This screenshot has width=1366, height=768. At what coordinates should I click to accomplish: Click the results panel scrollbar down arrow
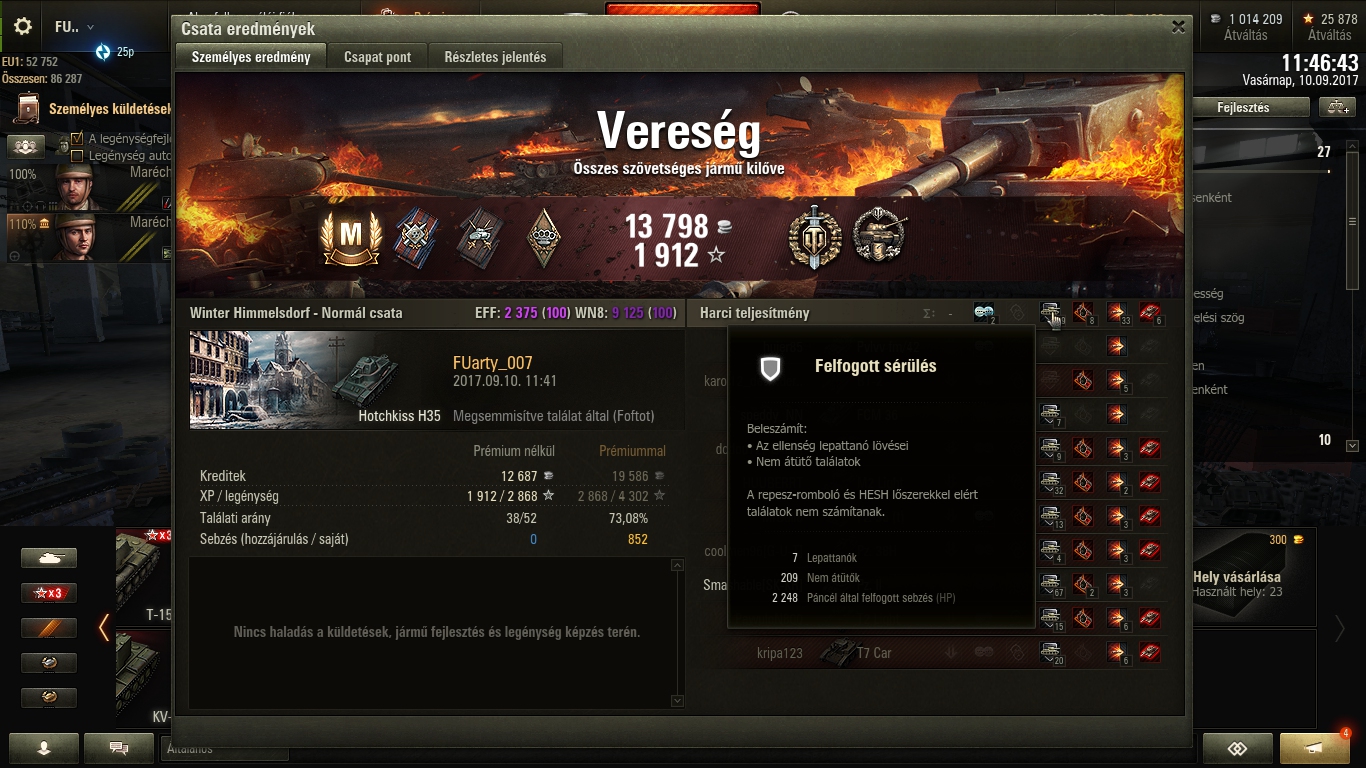click(x=678, y=701)
